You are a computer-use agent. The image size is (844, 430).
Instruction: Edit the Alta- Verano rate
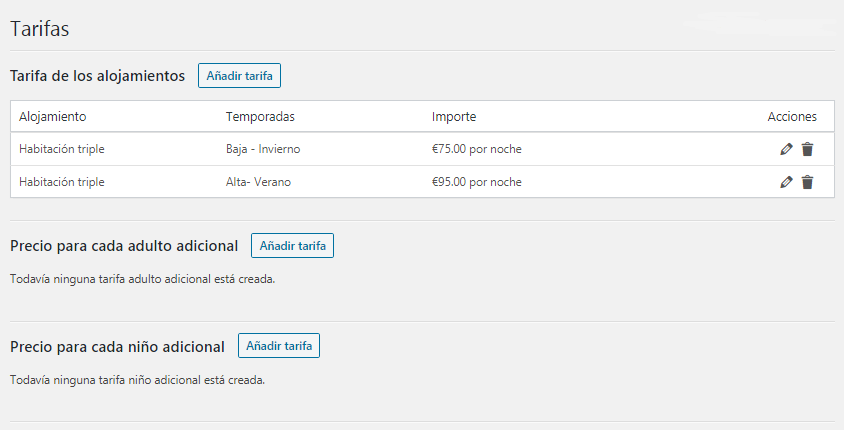tap(786, 182)
